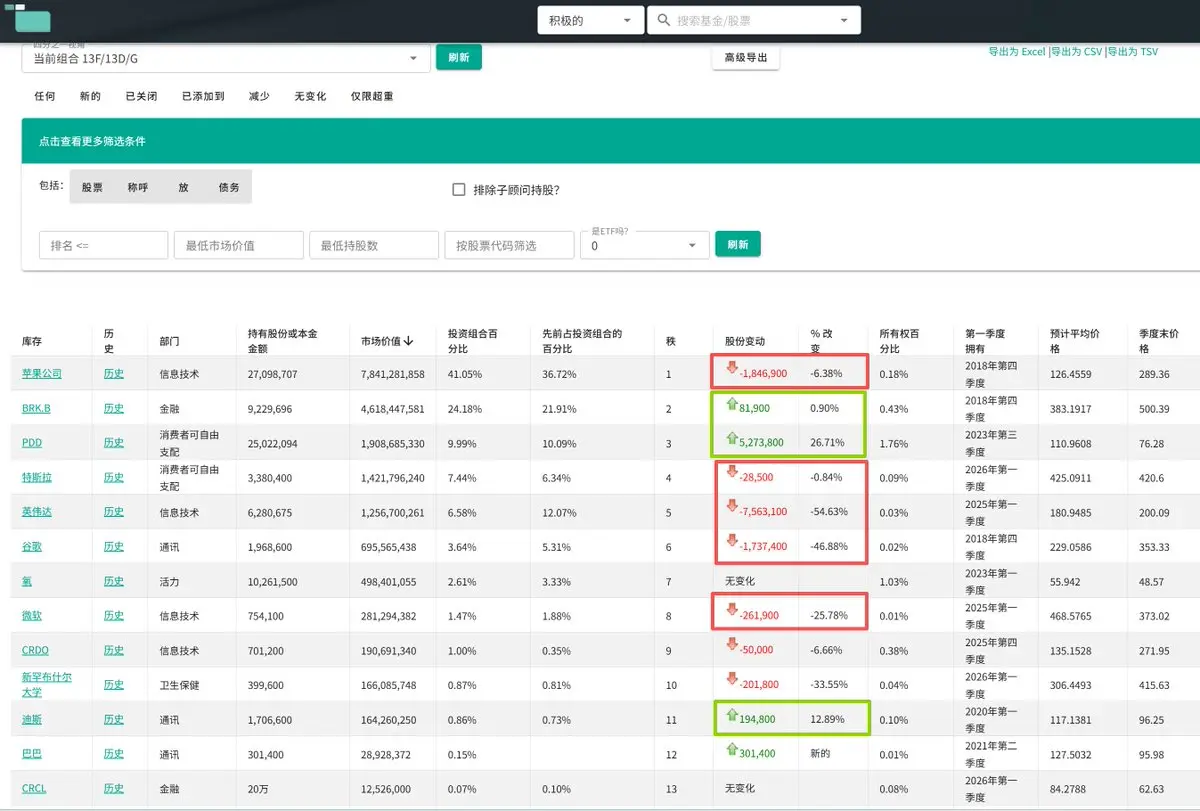Toggle 股票 include filter

92,187
